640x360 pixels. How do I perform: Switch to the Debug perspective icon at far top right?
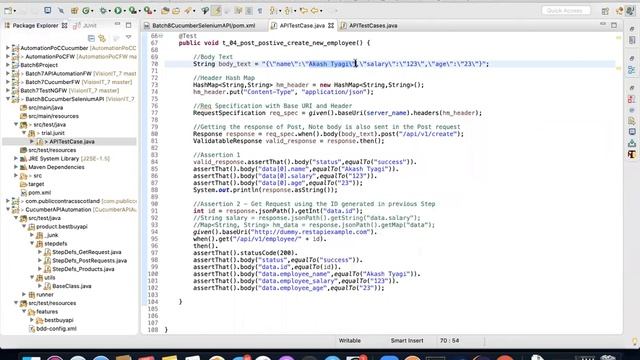631,11
